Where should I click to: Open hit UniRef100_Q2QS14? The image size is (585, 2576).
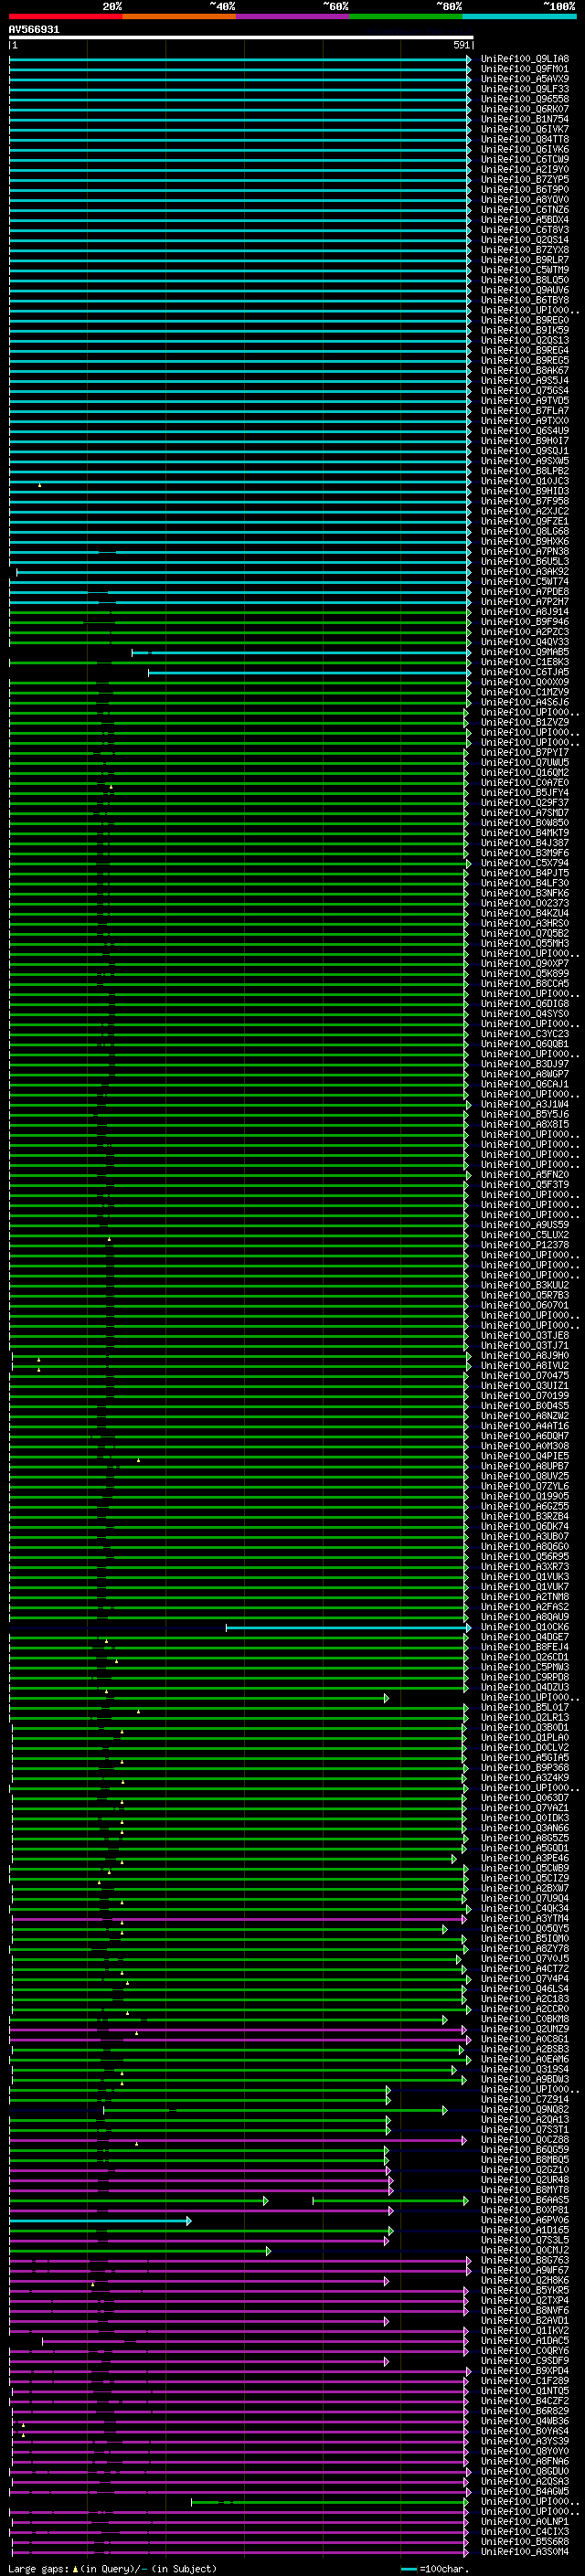[525, 240]
